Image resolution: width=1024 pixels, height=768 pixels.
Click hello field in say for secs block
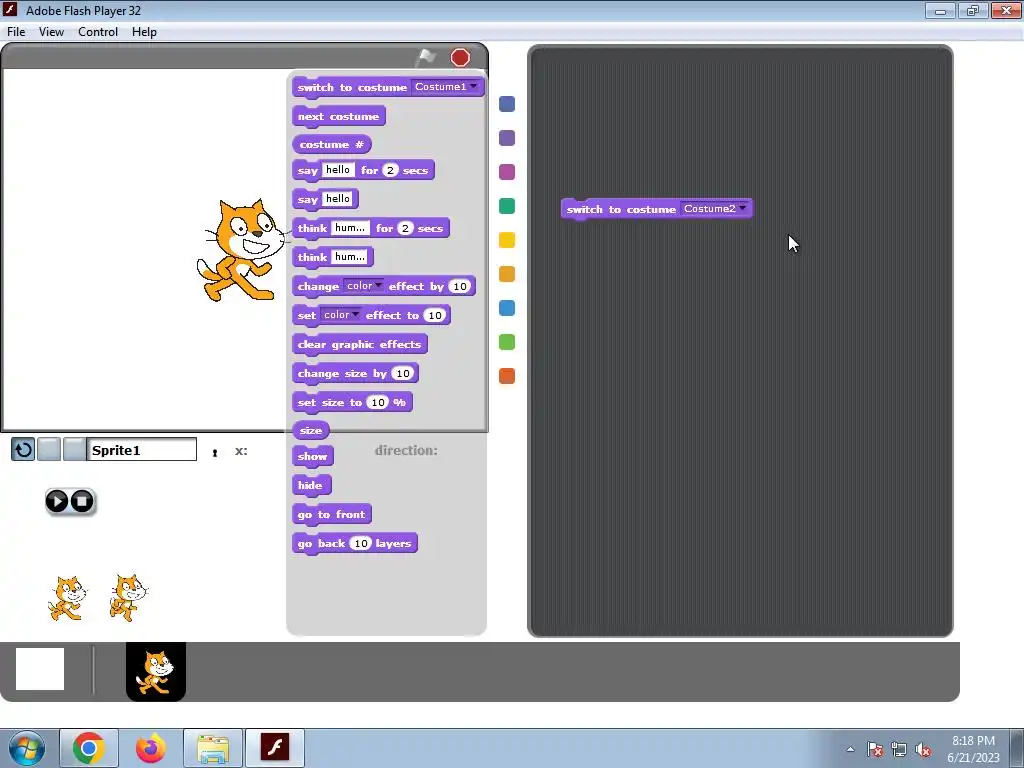[x=338, y=170]
